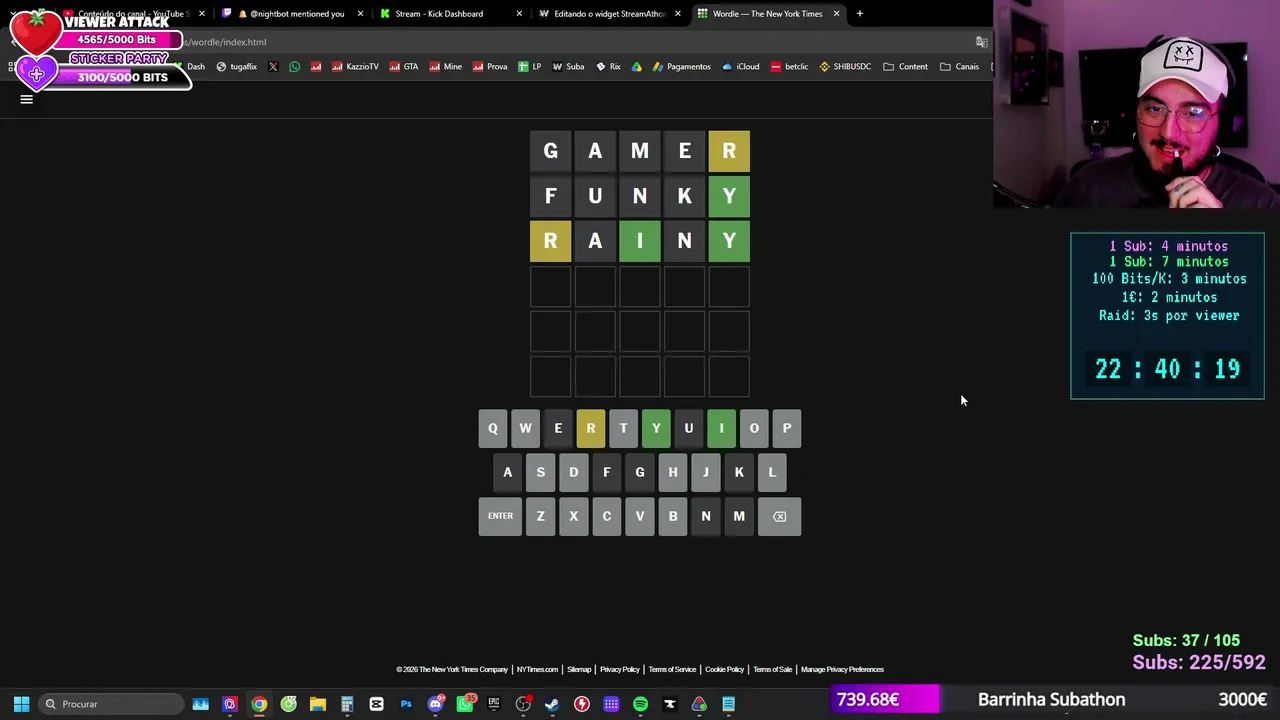Open the iCloud bookmark
Image resolution: width=1280 pixels, height=720 pixels.
pos(741,67)
